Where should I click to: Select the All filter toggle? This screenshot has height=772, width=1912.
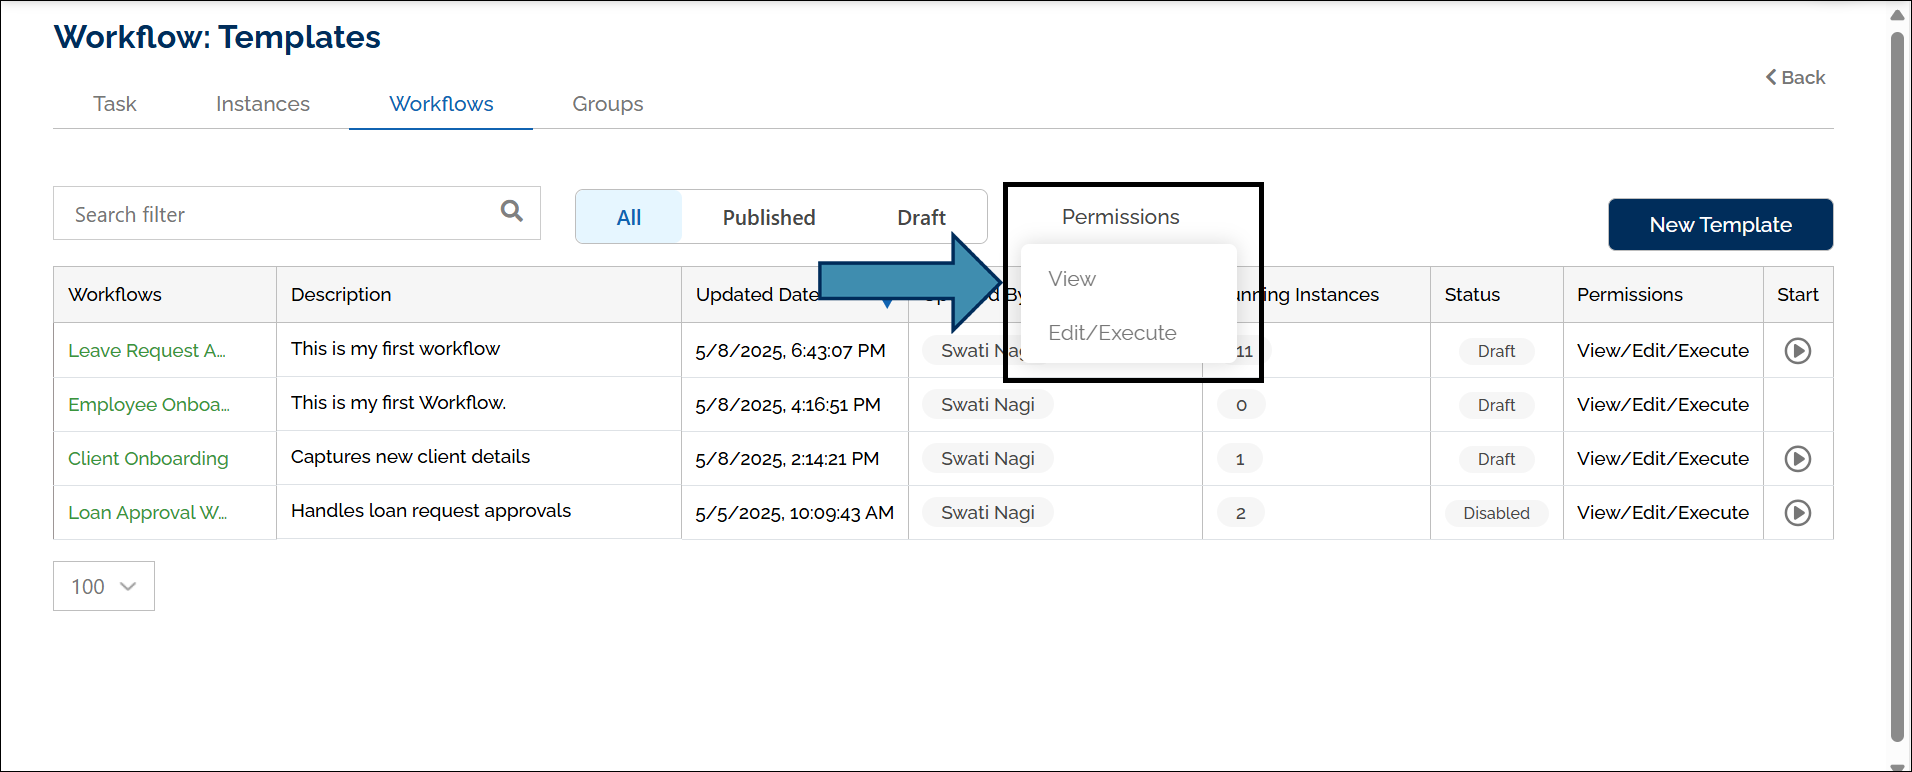629,218
